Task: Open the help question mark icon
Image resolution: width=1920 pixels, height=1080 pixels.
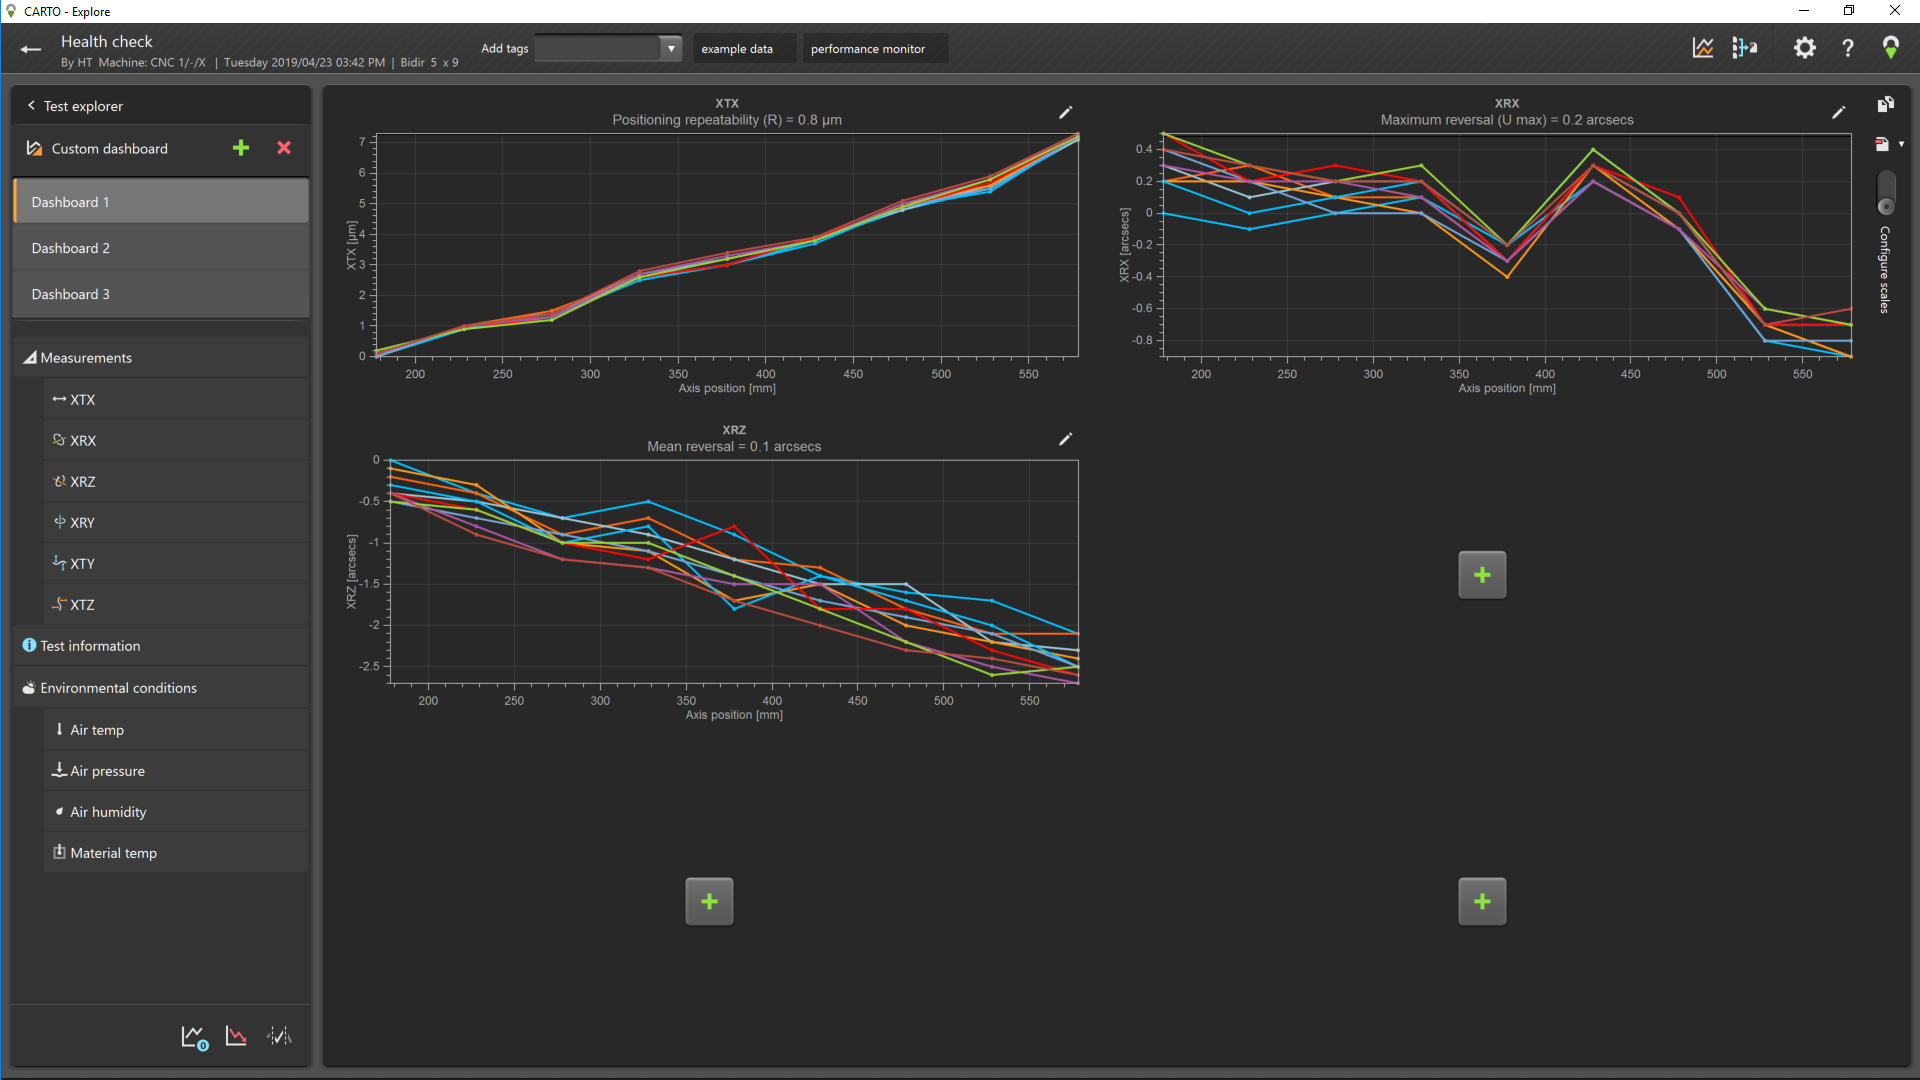Action: 1848,48
